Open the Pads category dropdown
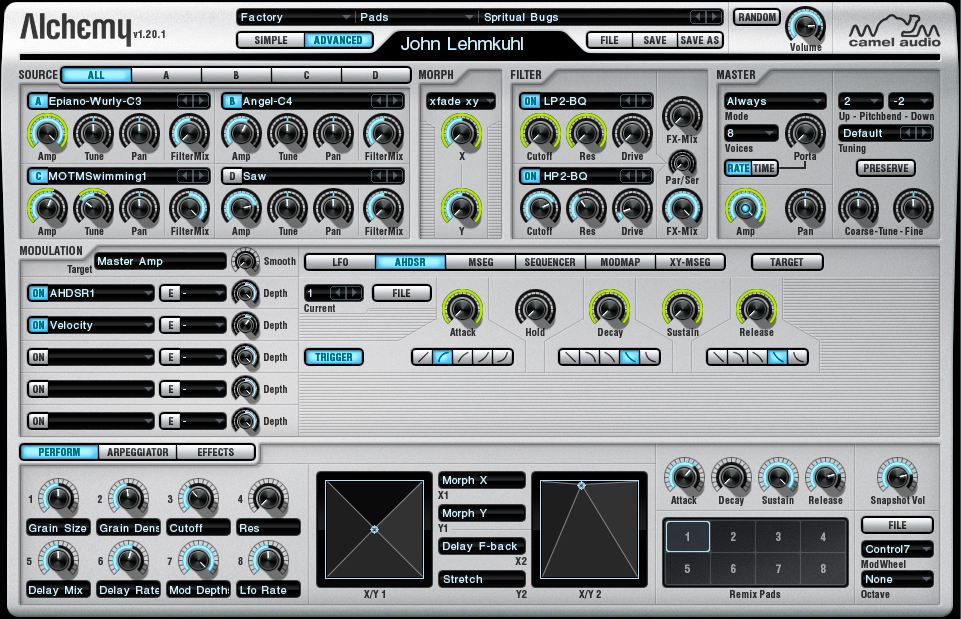 point(416,17)
